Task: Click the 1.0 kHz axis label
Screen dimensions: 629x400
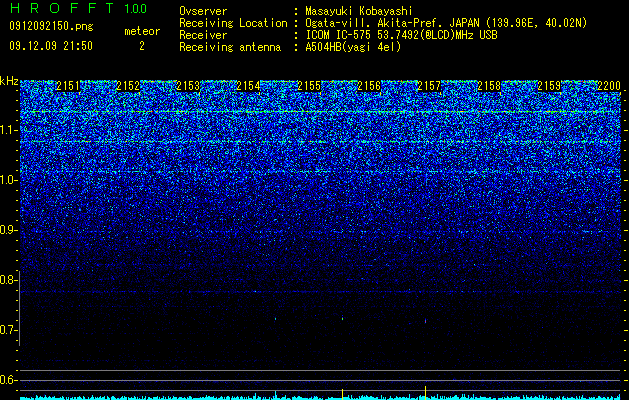Action: 8,180
